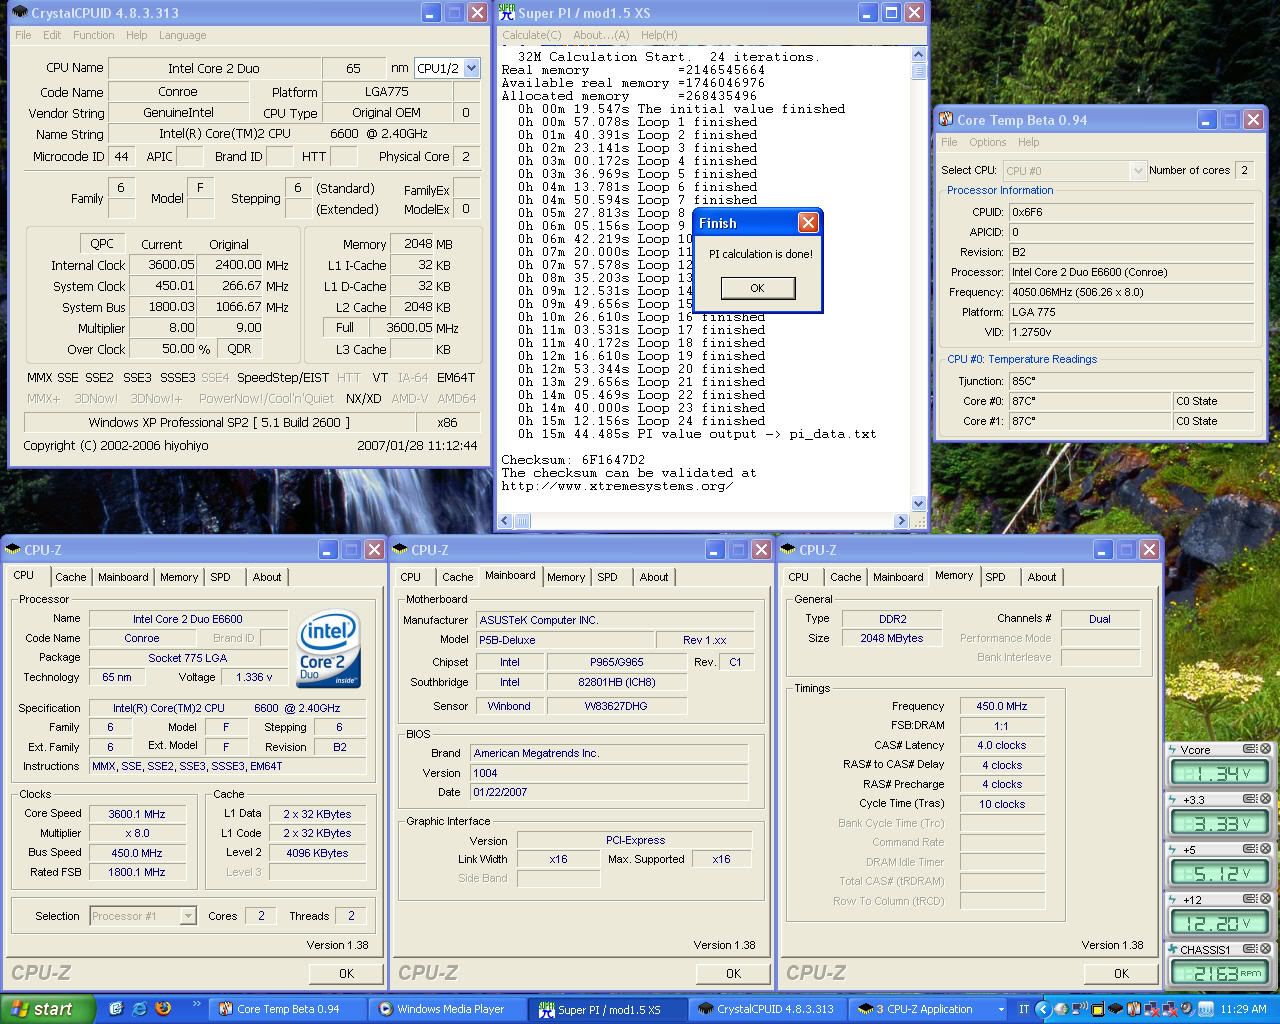The height and width of the screenshot is (1024, 1280).
Task: Click the IT language bar indicator
Action: click(x=1023, y=1009)
